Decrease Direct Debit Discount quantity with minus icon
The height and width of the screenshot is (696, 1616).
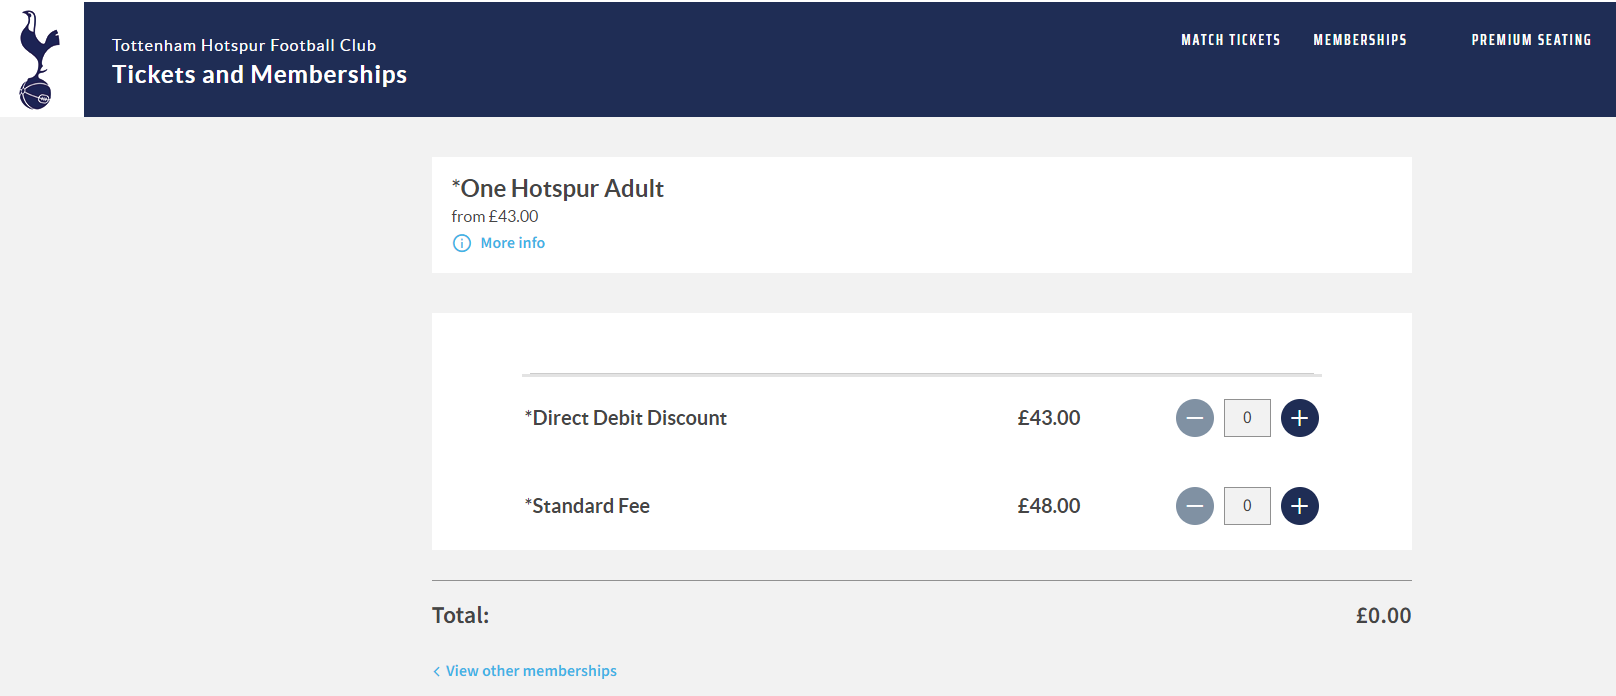coord(1194,418)
